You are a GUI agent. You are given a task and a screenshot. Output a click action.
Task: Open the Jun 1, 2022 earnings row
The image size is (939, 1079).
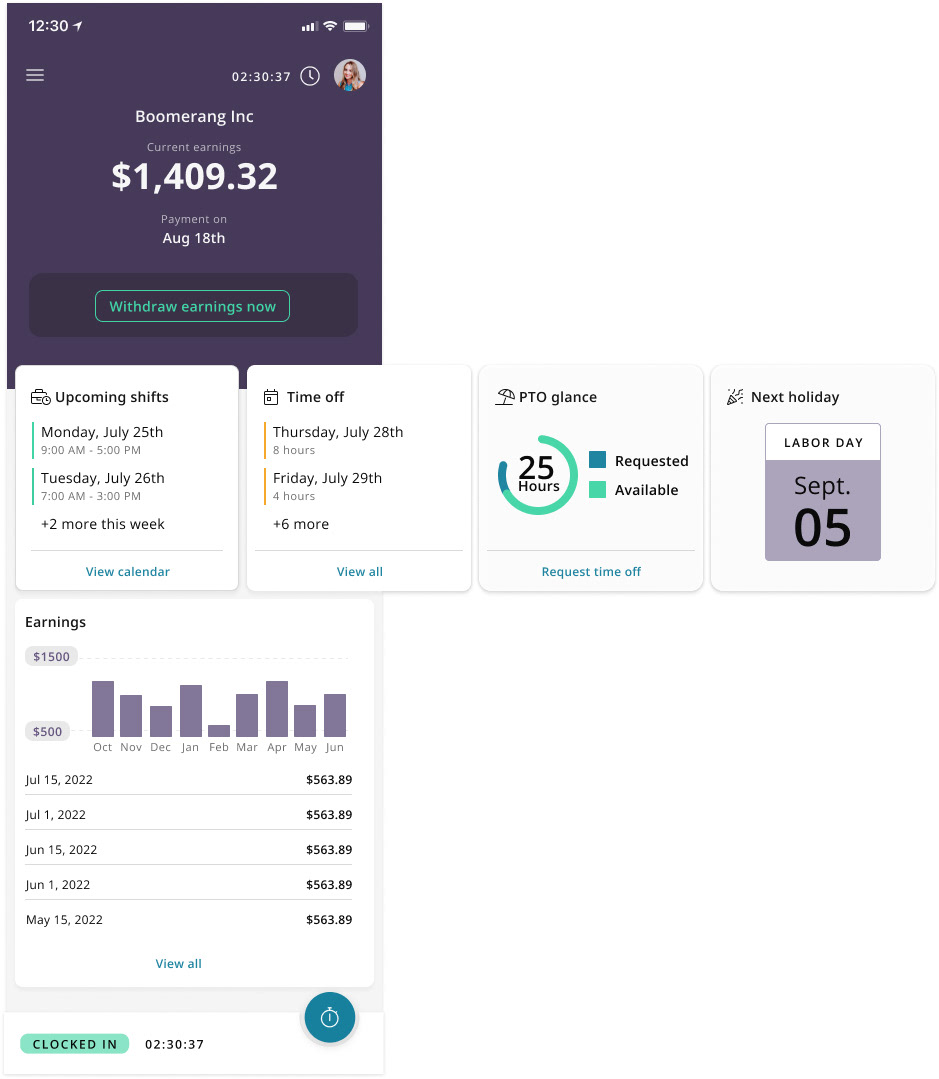(188, 885)
